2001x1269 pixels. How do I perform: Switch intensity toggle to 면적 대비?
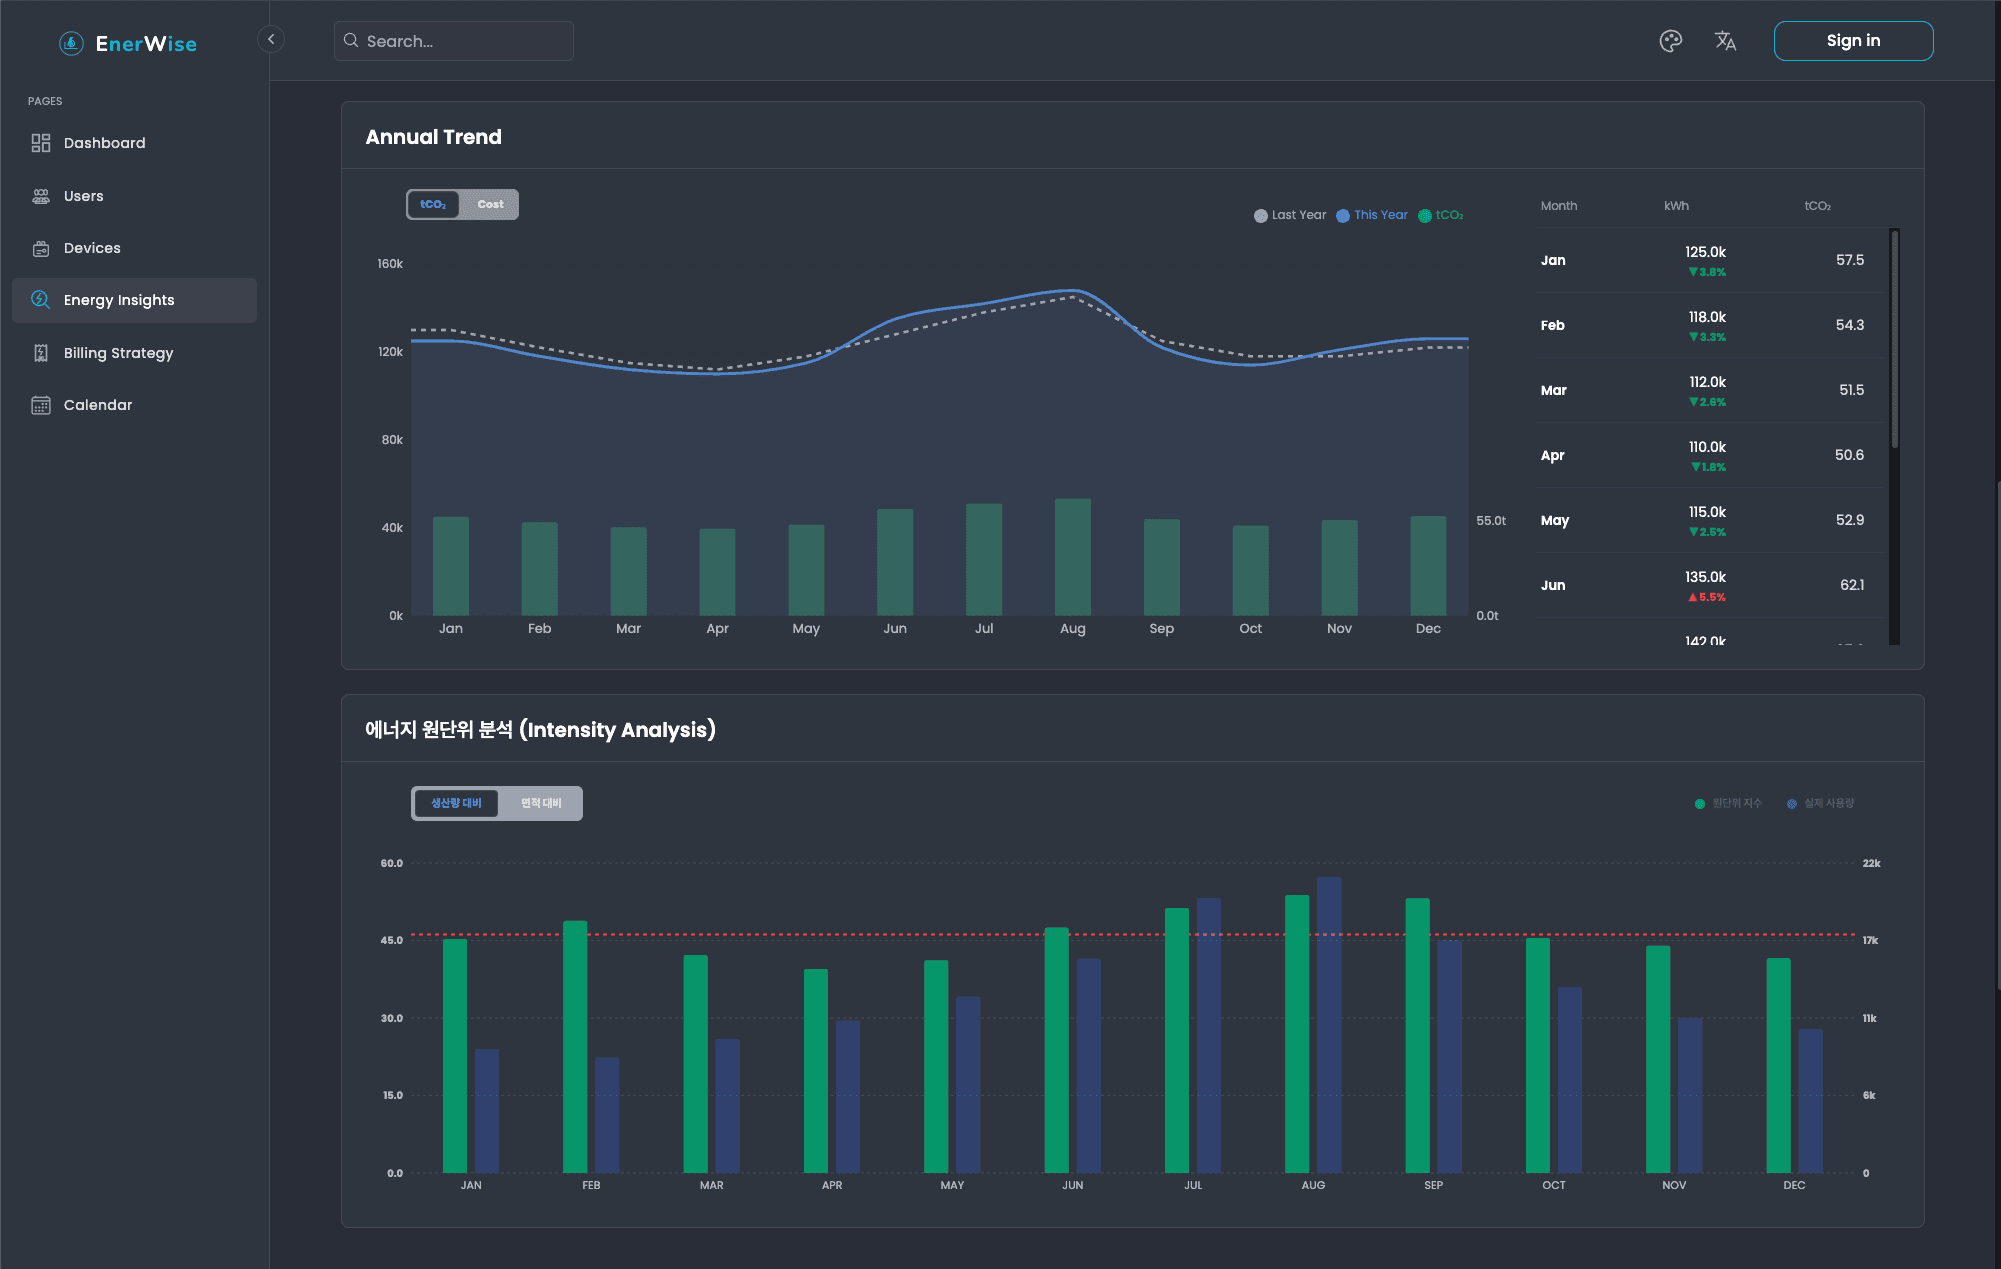click(x=541, y=803)
